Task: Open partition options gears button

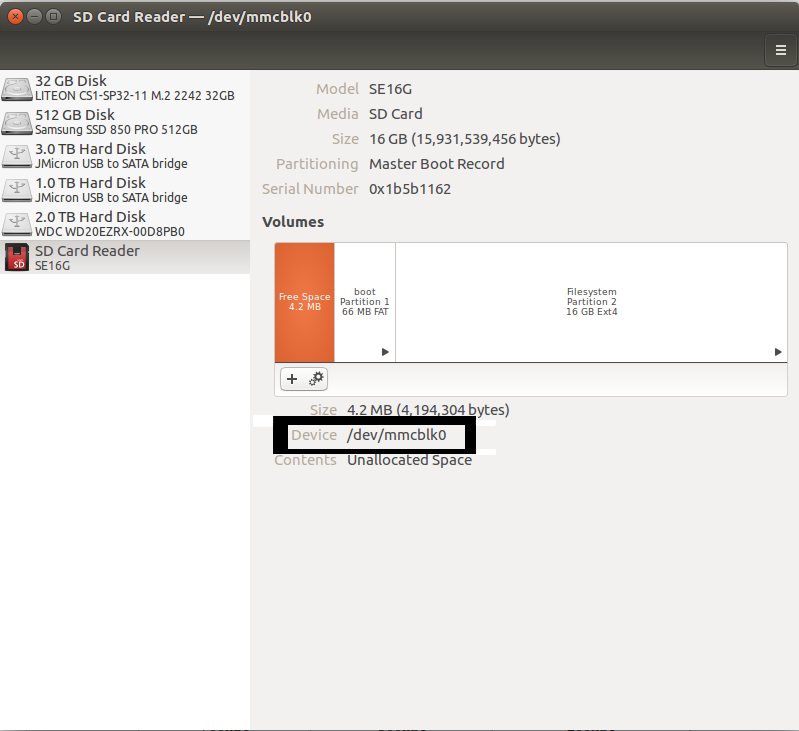Action: 316,379
